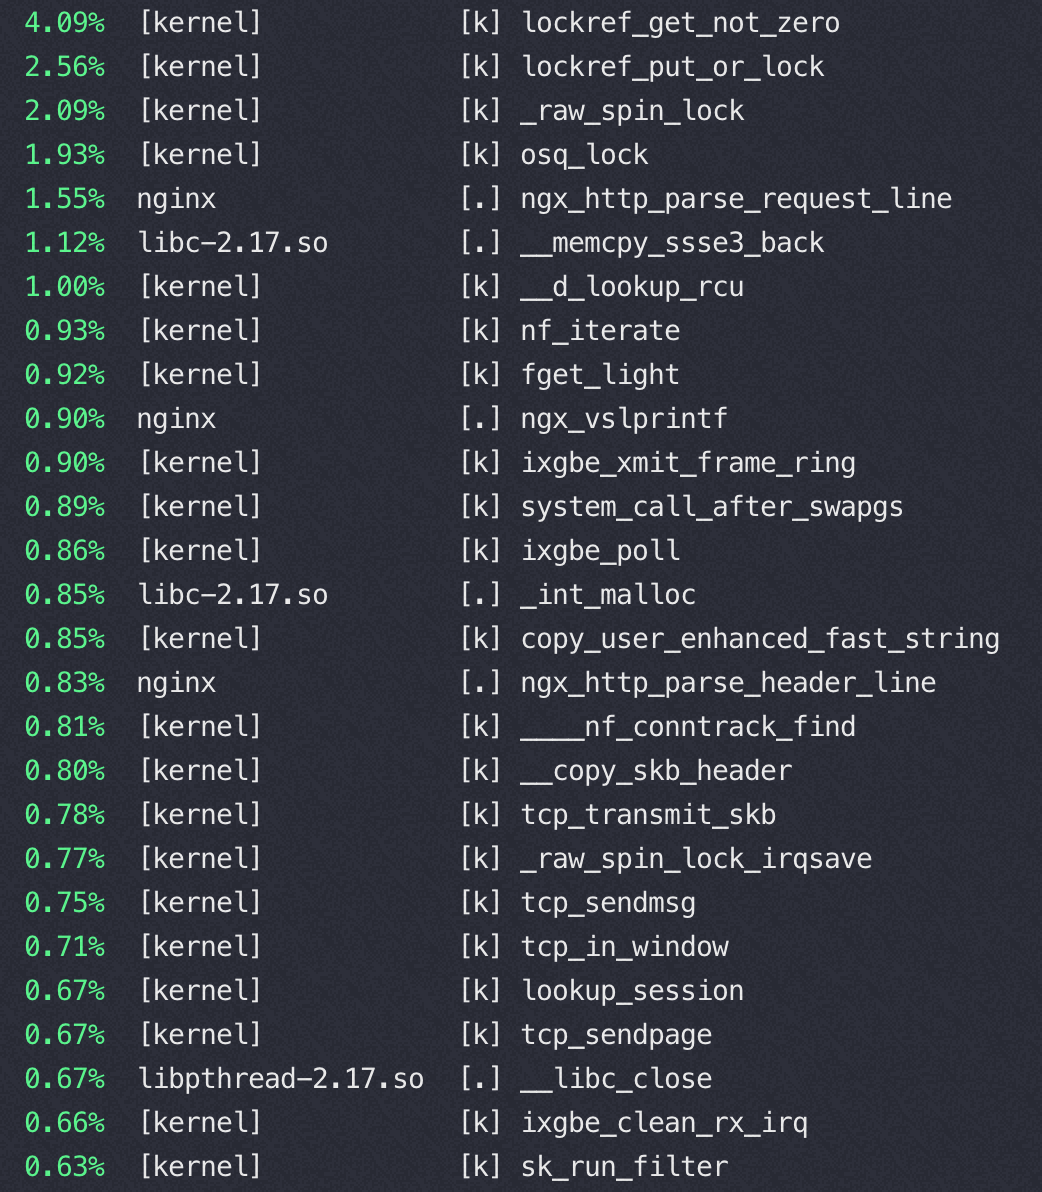Click the copy_user_enhanced_fast_string symbol
The image size is (1042, 1192).
760,639
